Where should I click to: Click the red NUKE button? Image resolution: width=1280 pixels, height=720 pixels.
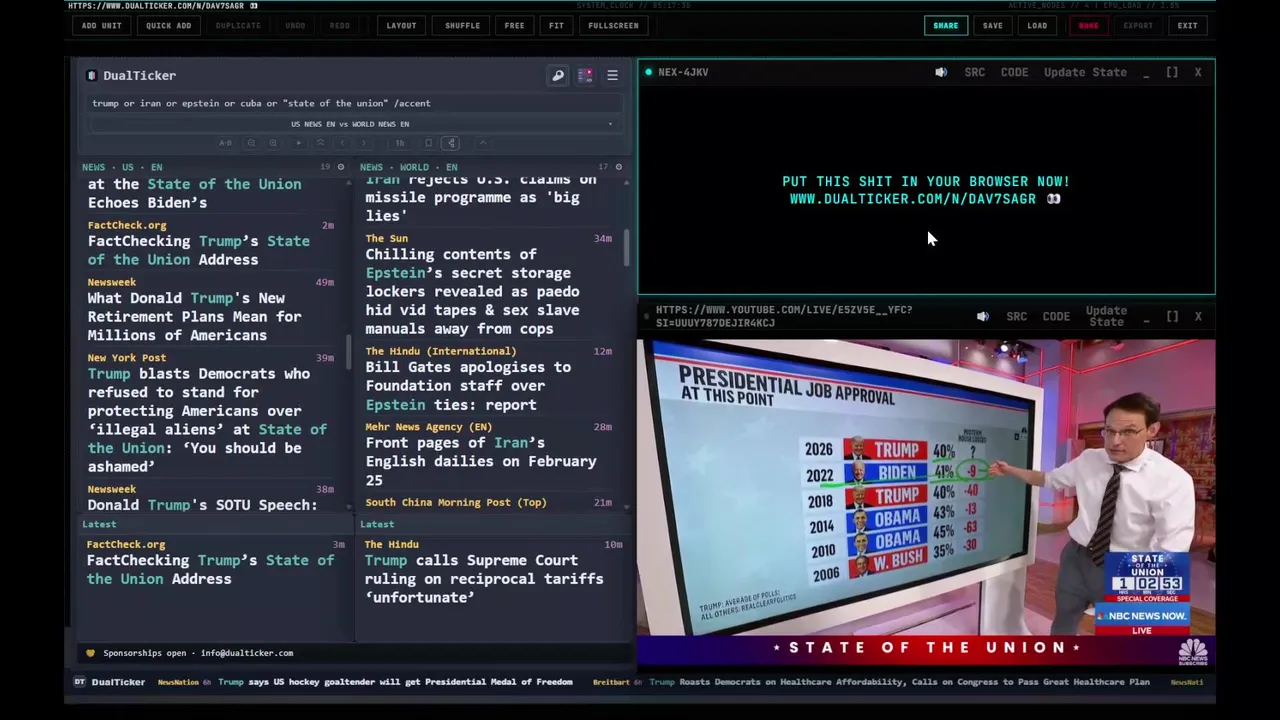[x=1088, y=26]
